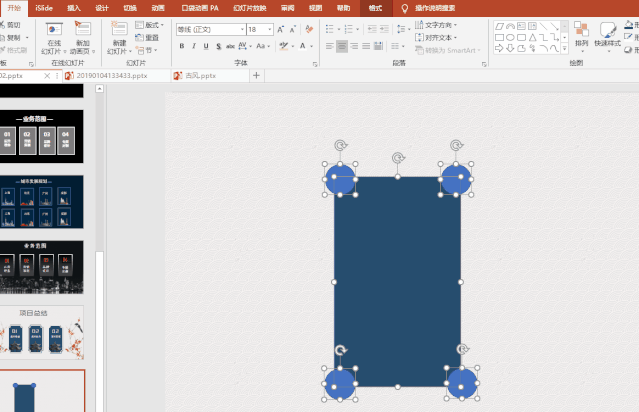This screenshot has width=639, height=412.
Task: Open the iSlide ribbon tab
Action: [x=44, y=8]
